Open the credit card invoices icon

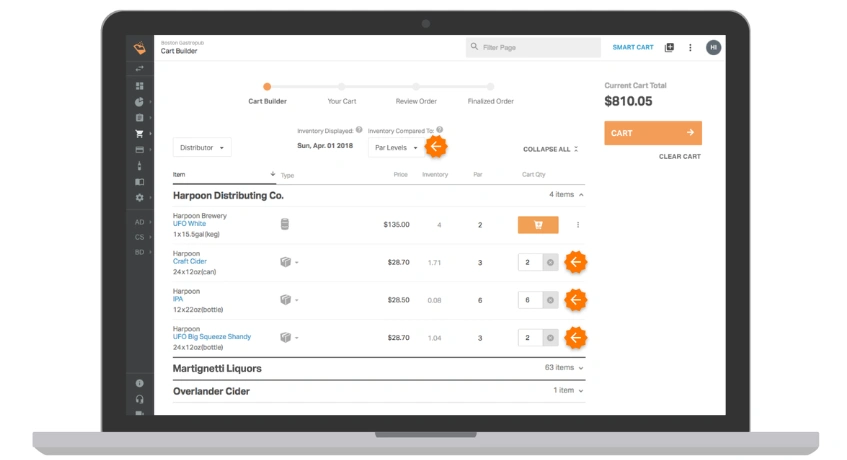[x=139, y=150]
